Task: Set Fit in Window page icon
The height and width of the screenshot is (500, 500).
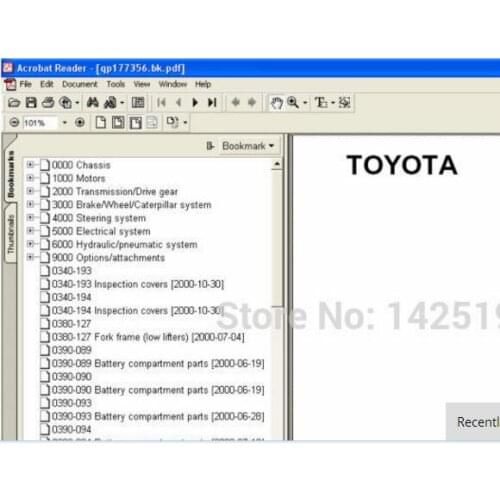Action: 118,122
